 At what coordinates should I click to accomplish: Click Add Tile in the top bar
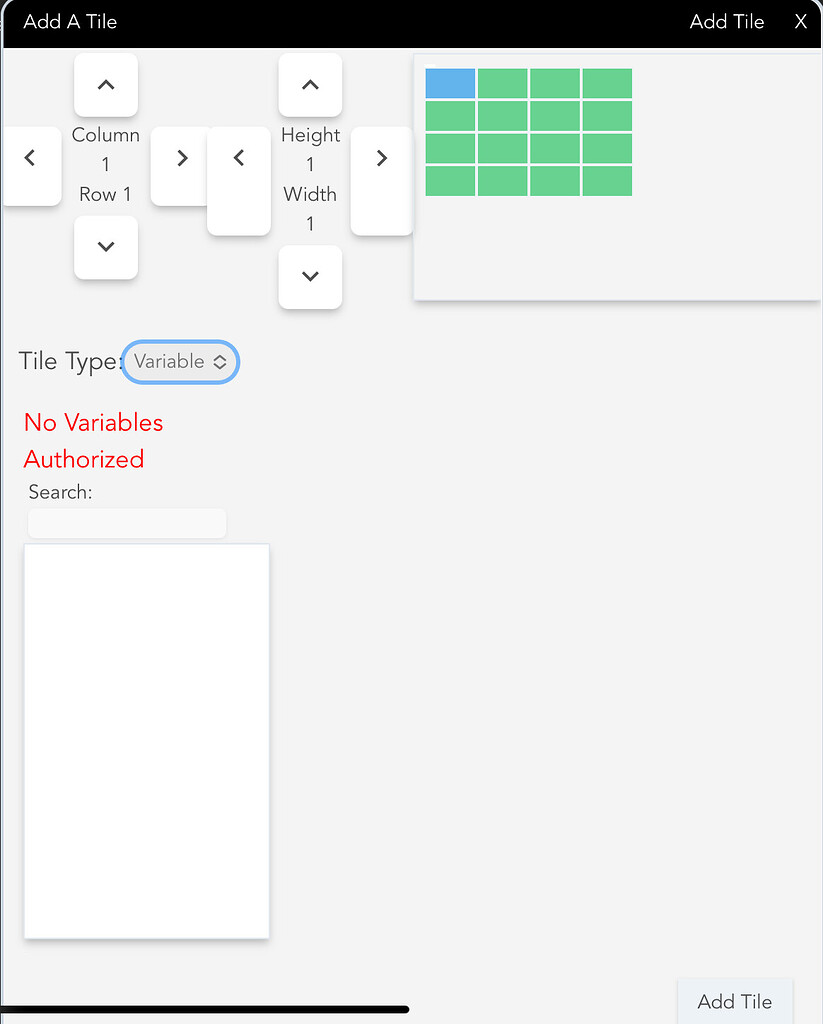tap(727, 21)
